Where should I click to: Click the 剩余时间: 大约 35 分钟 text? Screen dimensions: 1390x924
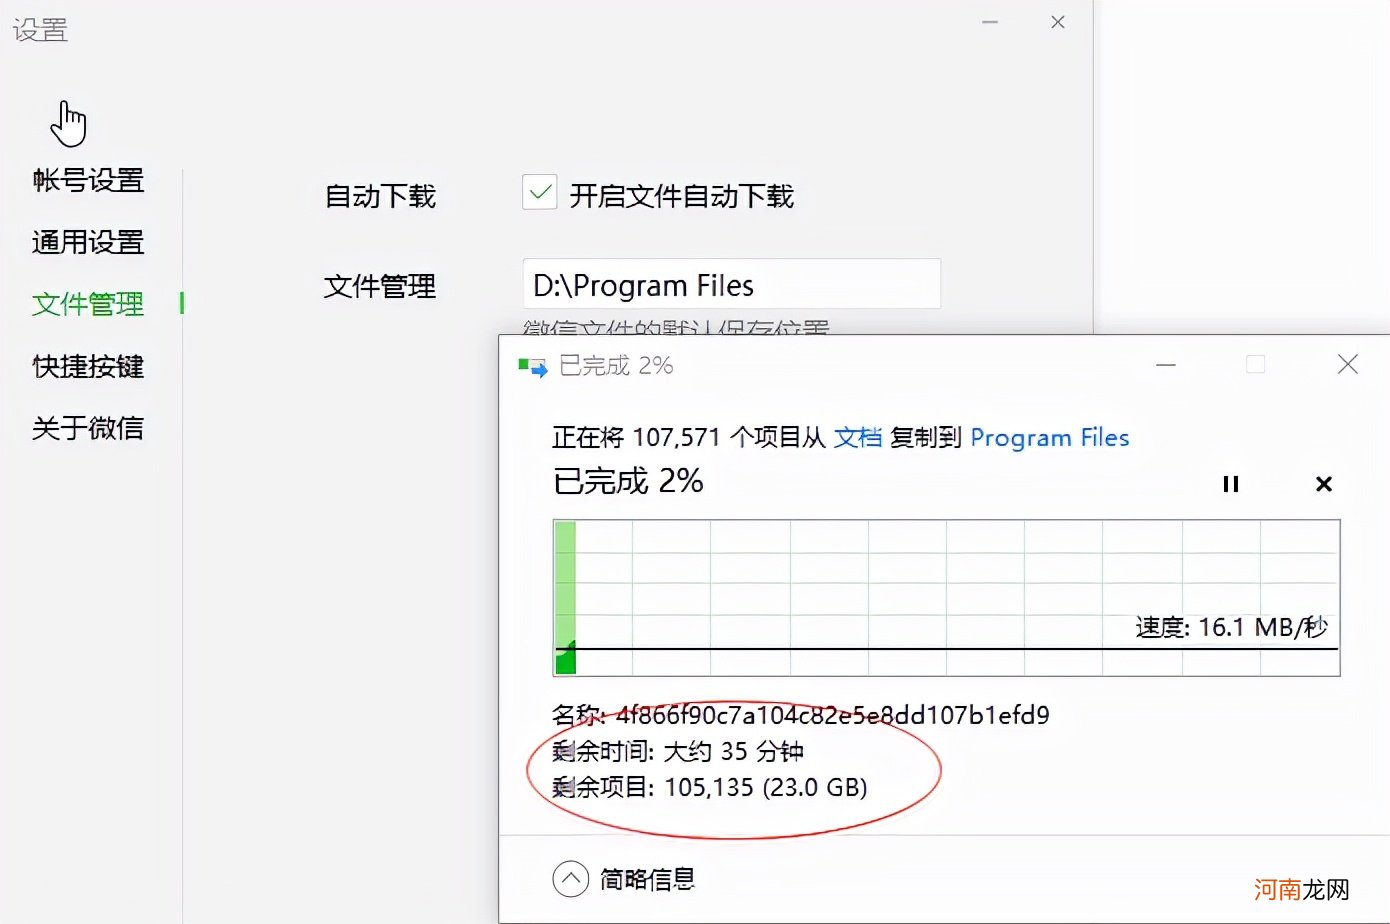click(678, 751)
